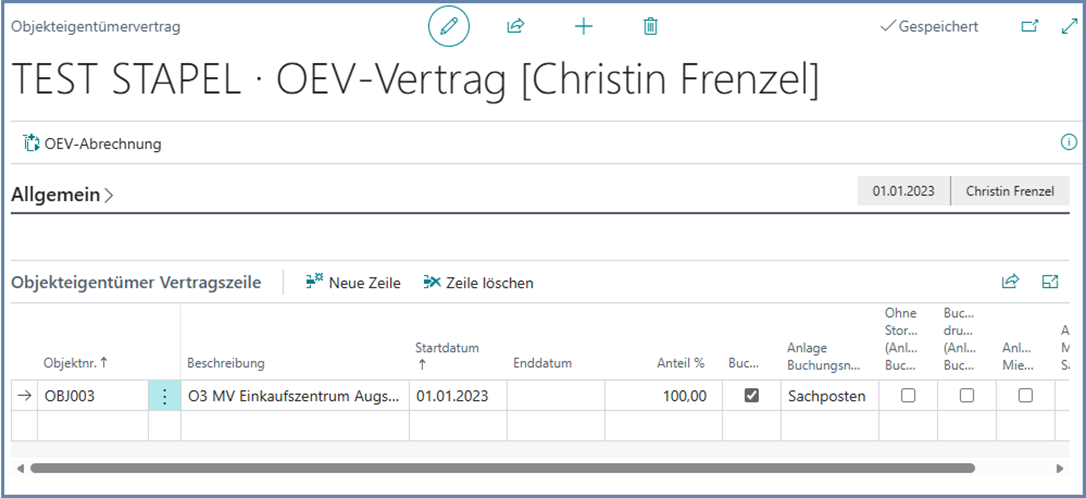Open the OEV-Abrechnung action
Viewport: 1086px width, 498px height.
pos(92,144)
